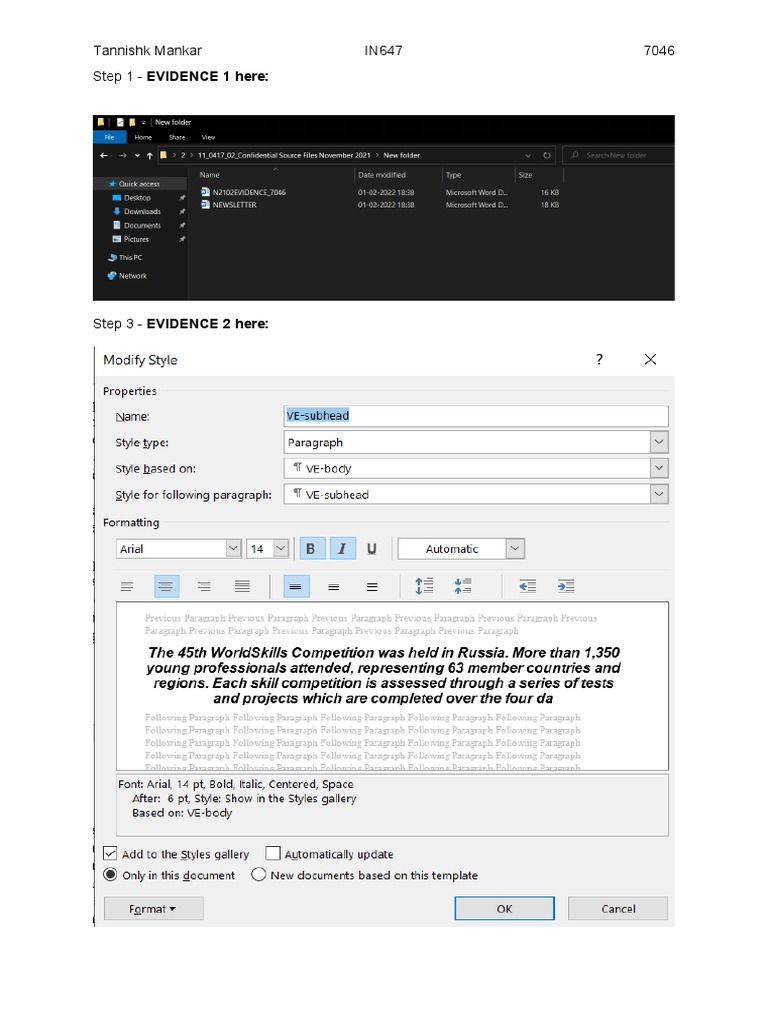This screenshot has width=768, height=1024.
Task: Edit the style Name field
Action: tap(476, 416)
